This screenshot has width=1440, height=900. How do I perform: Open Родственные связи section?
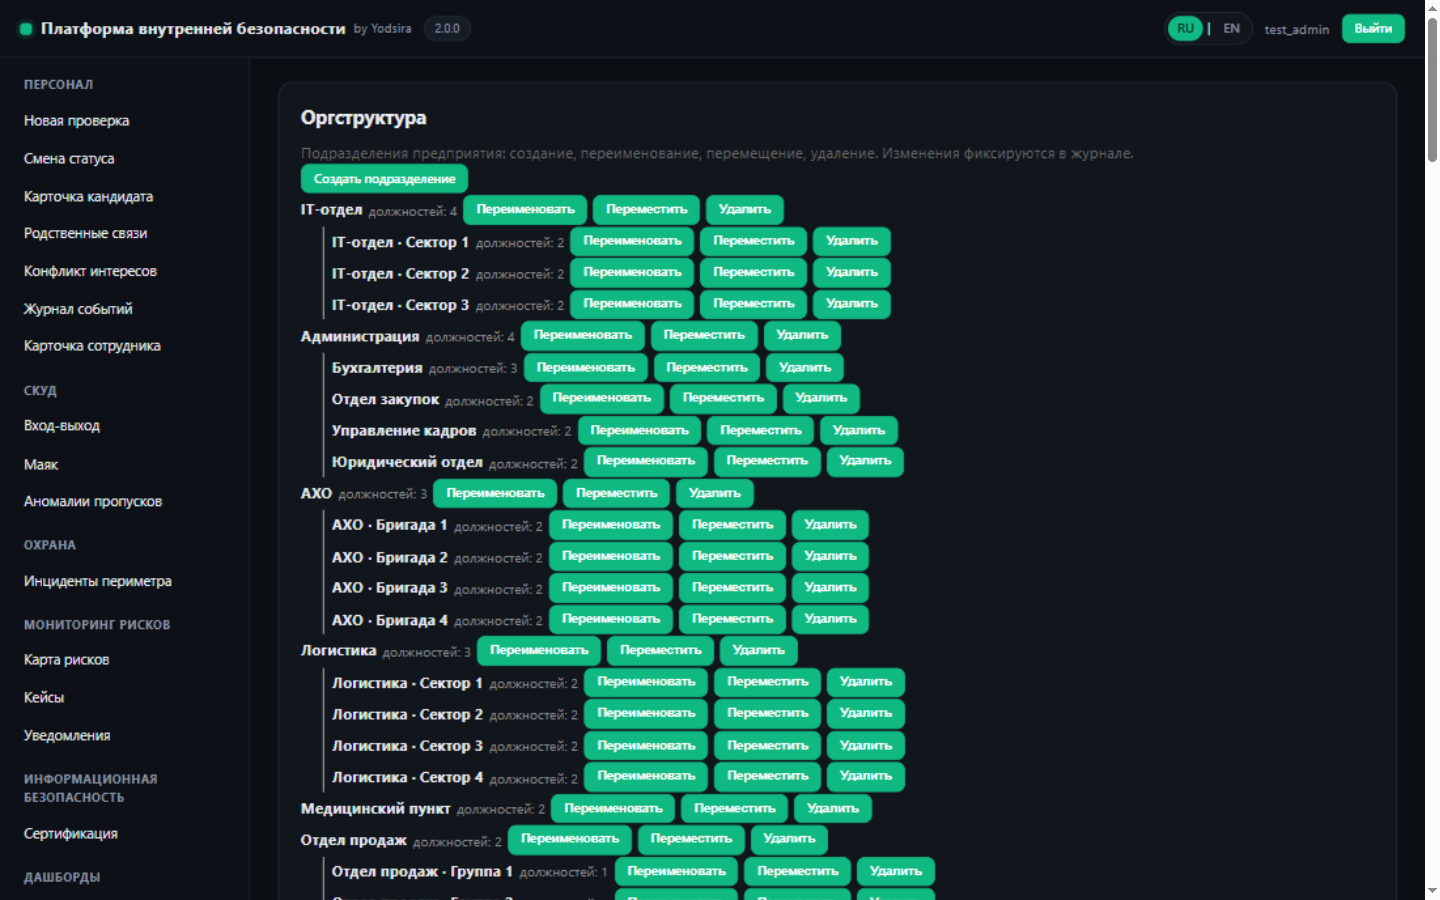click(85, 233)
